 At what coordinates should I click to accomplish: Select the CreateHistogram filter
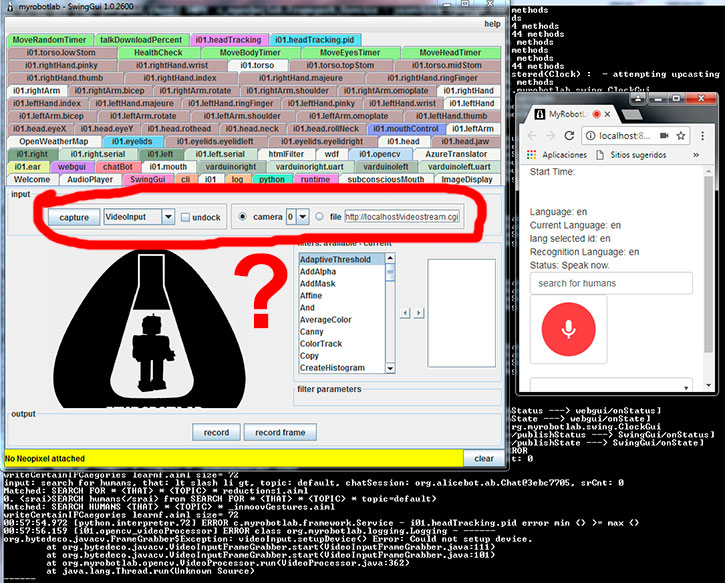(342, 368)
